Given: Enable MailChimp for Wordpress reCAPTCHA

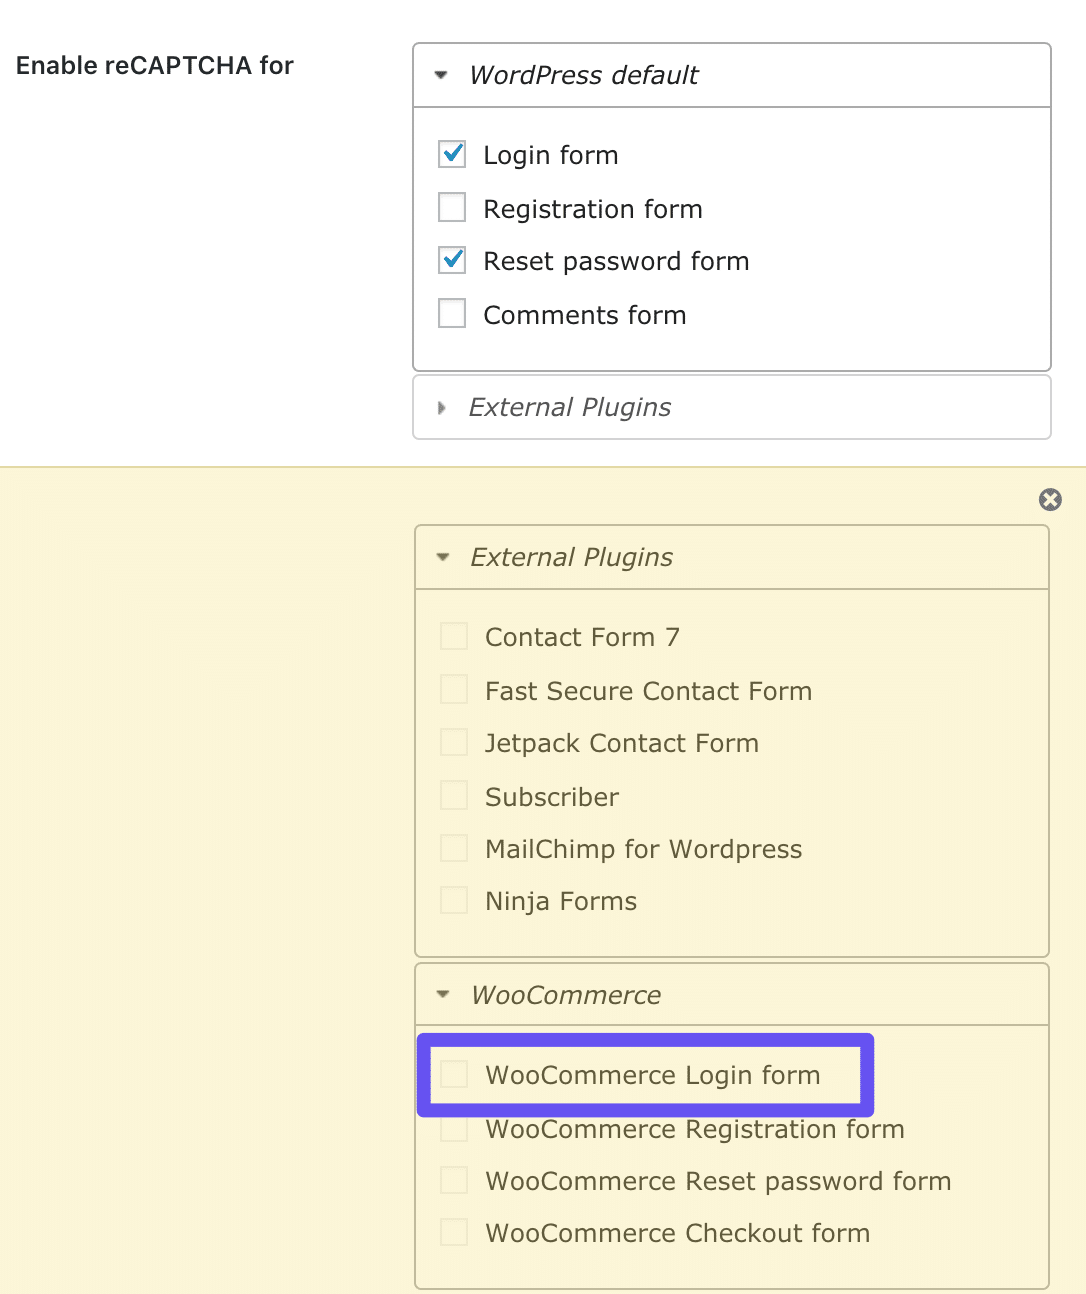Looking at the screenshot, I should (453, 847).
